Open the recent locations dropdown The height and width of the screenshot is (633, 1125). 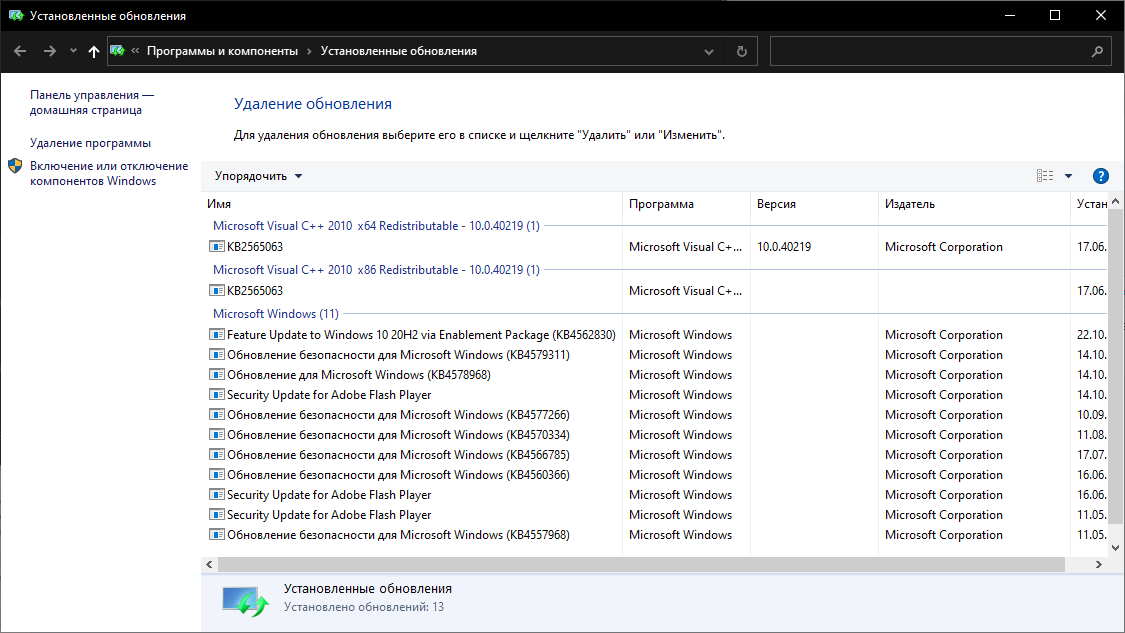tap(73, 51)
